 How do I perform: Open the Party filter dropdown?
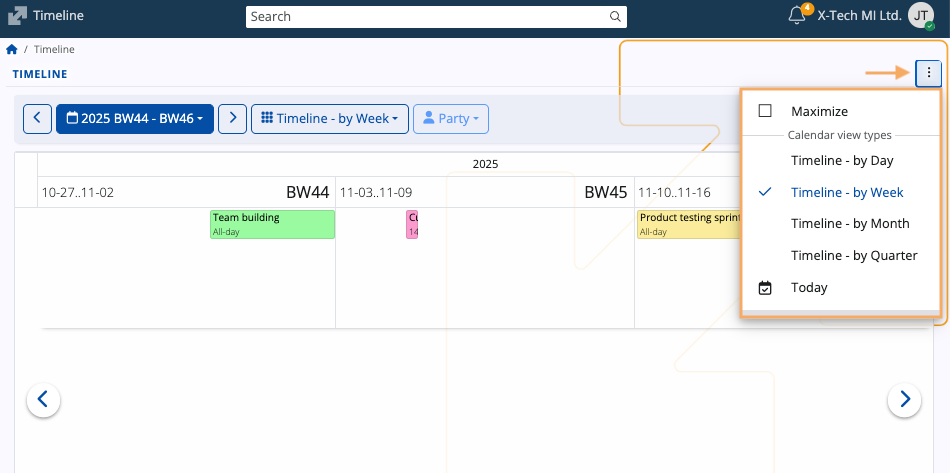click(x=450, y=118)
